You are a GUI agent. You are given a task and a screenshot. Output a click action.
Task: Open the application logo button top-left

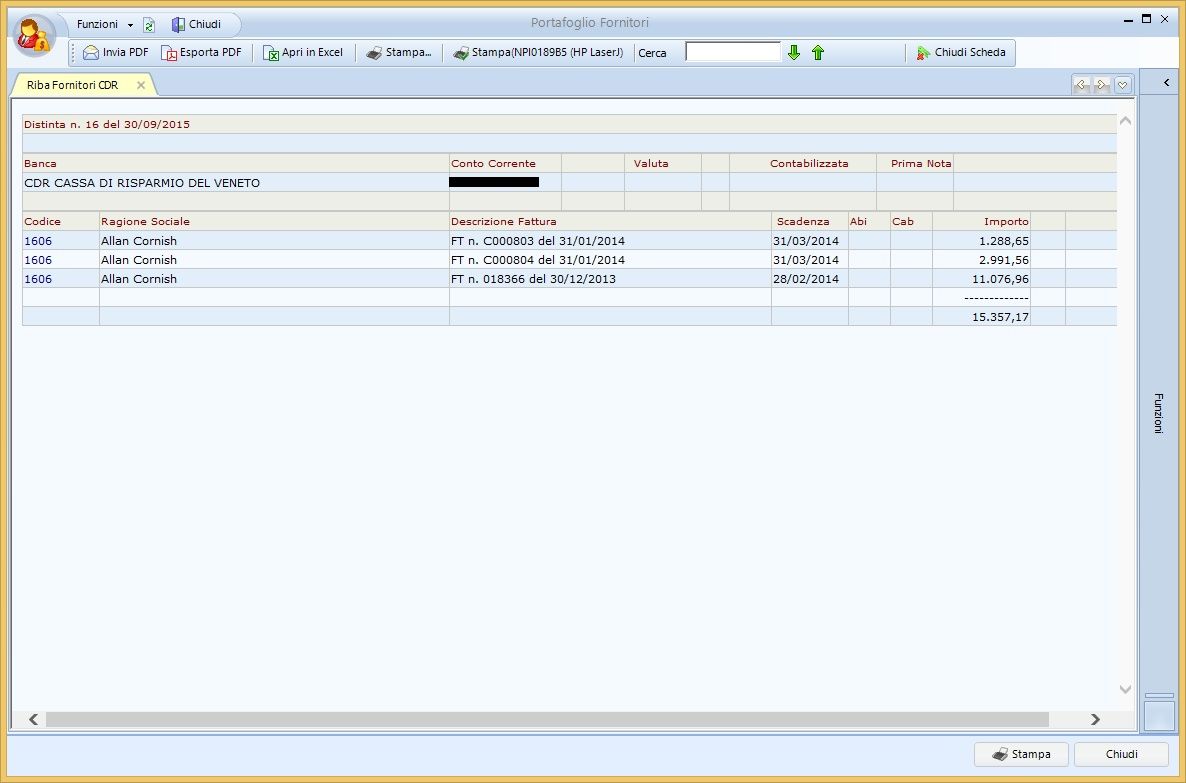point(34,35)
